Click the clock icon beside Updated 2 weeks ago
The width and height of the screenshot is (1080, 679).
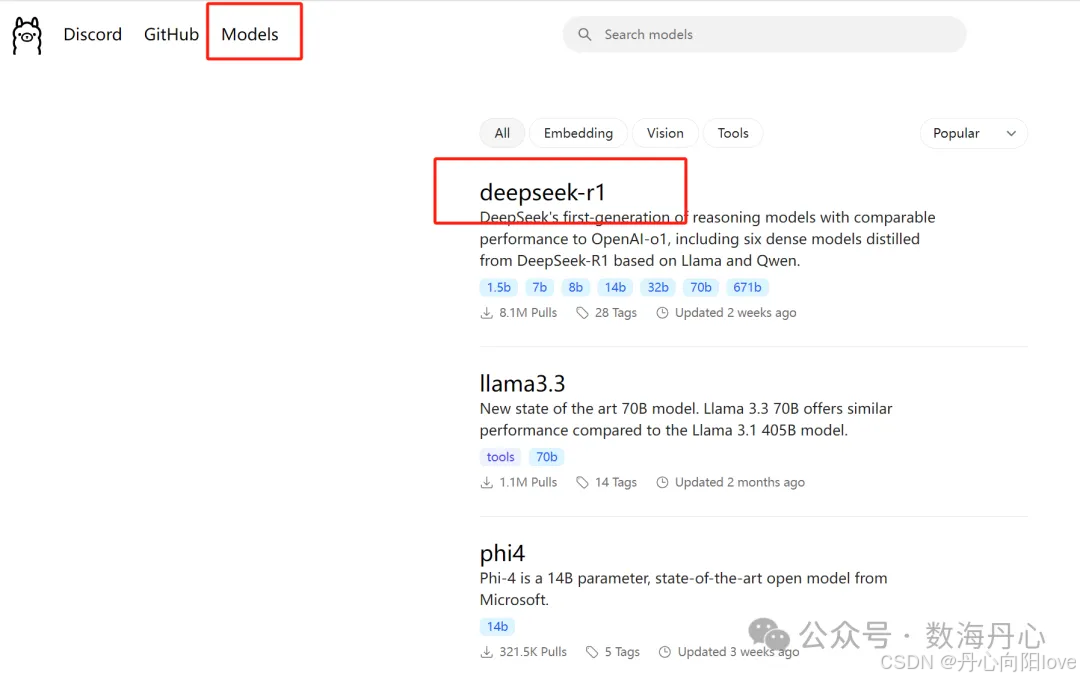pos(662,313)
